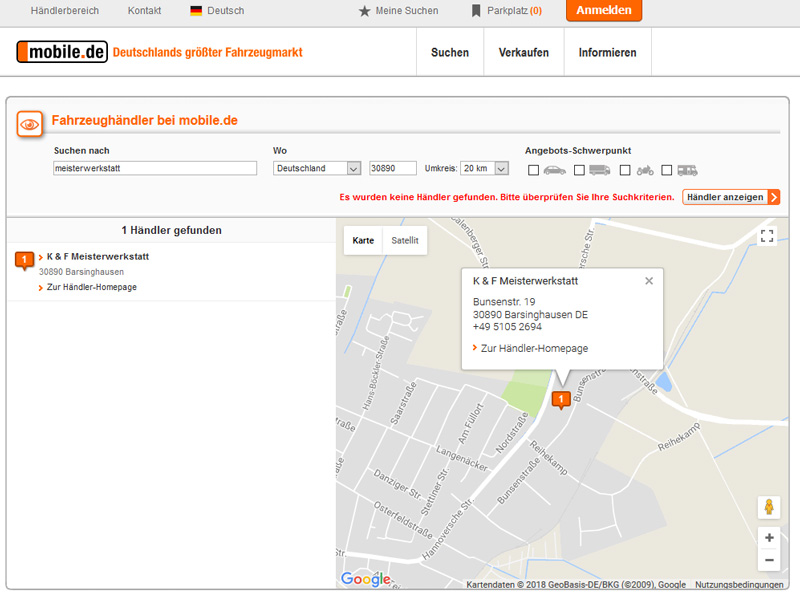Enable the motorcycle offer focus checkbox
800x601 pixels.
tap(625, 170)
